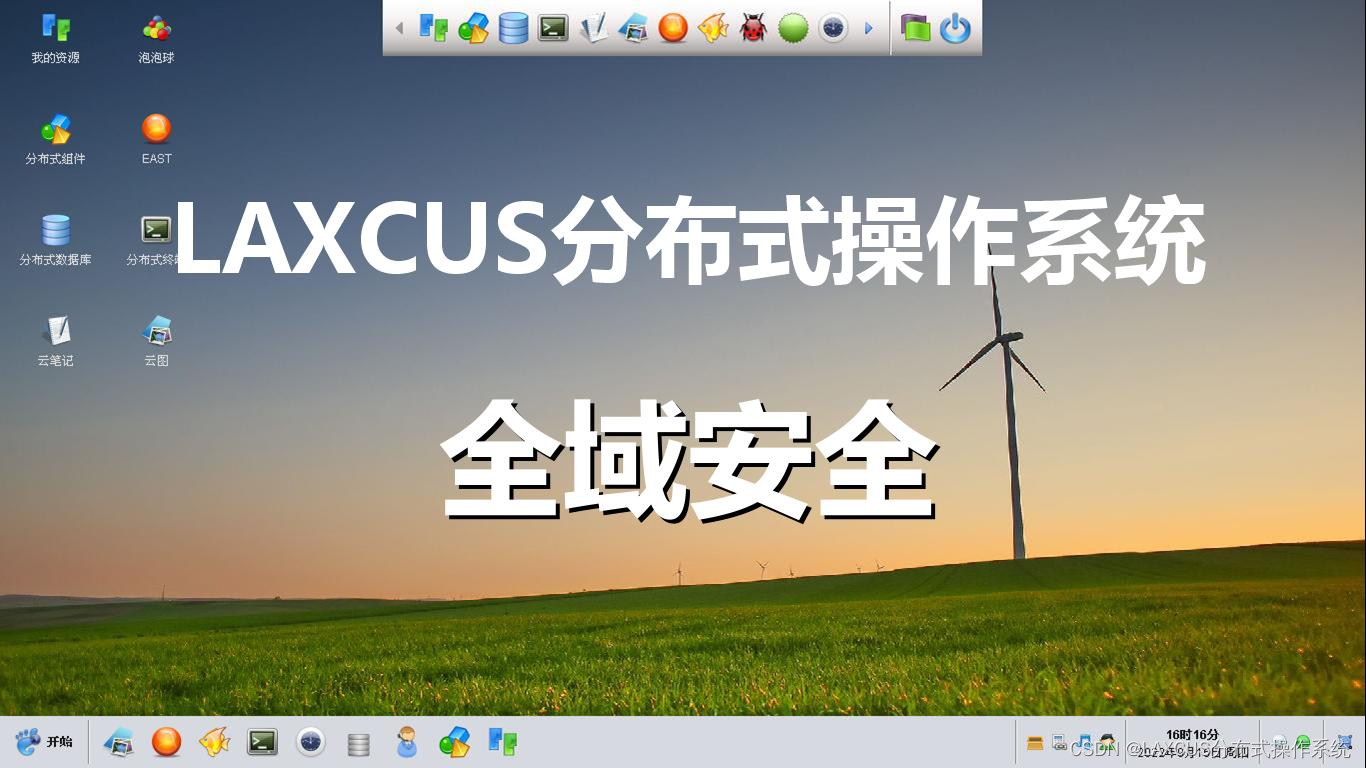Click the purple-green windows icon in top dock
The width and height of the screenshot is (1366, 768).
(x=915, y=28)
